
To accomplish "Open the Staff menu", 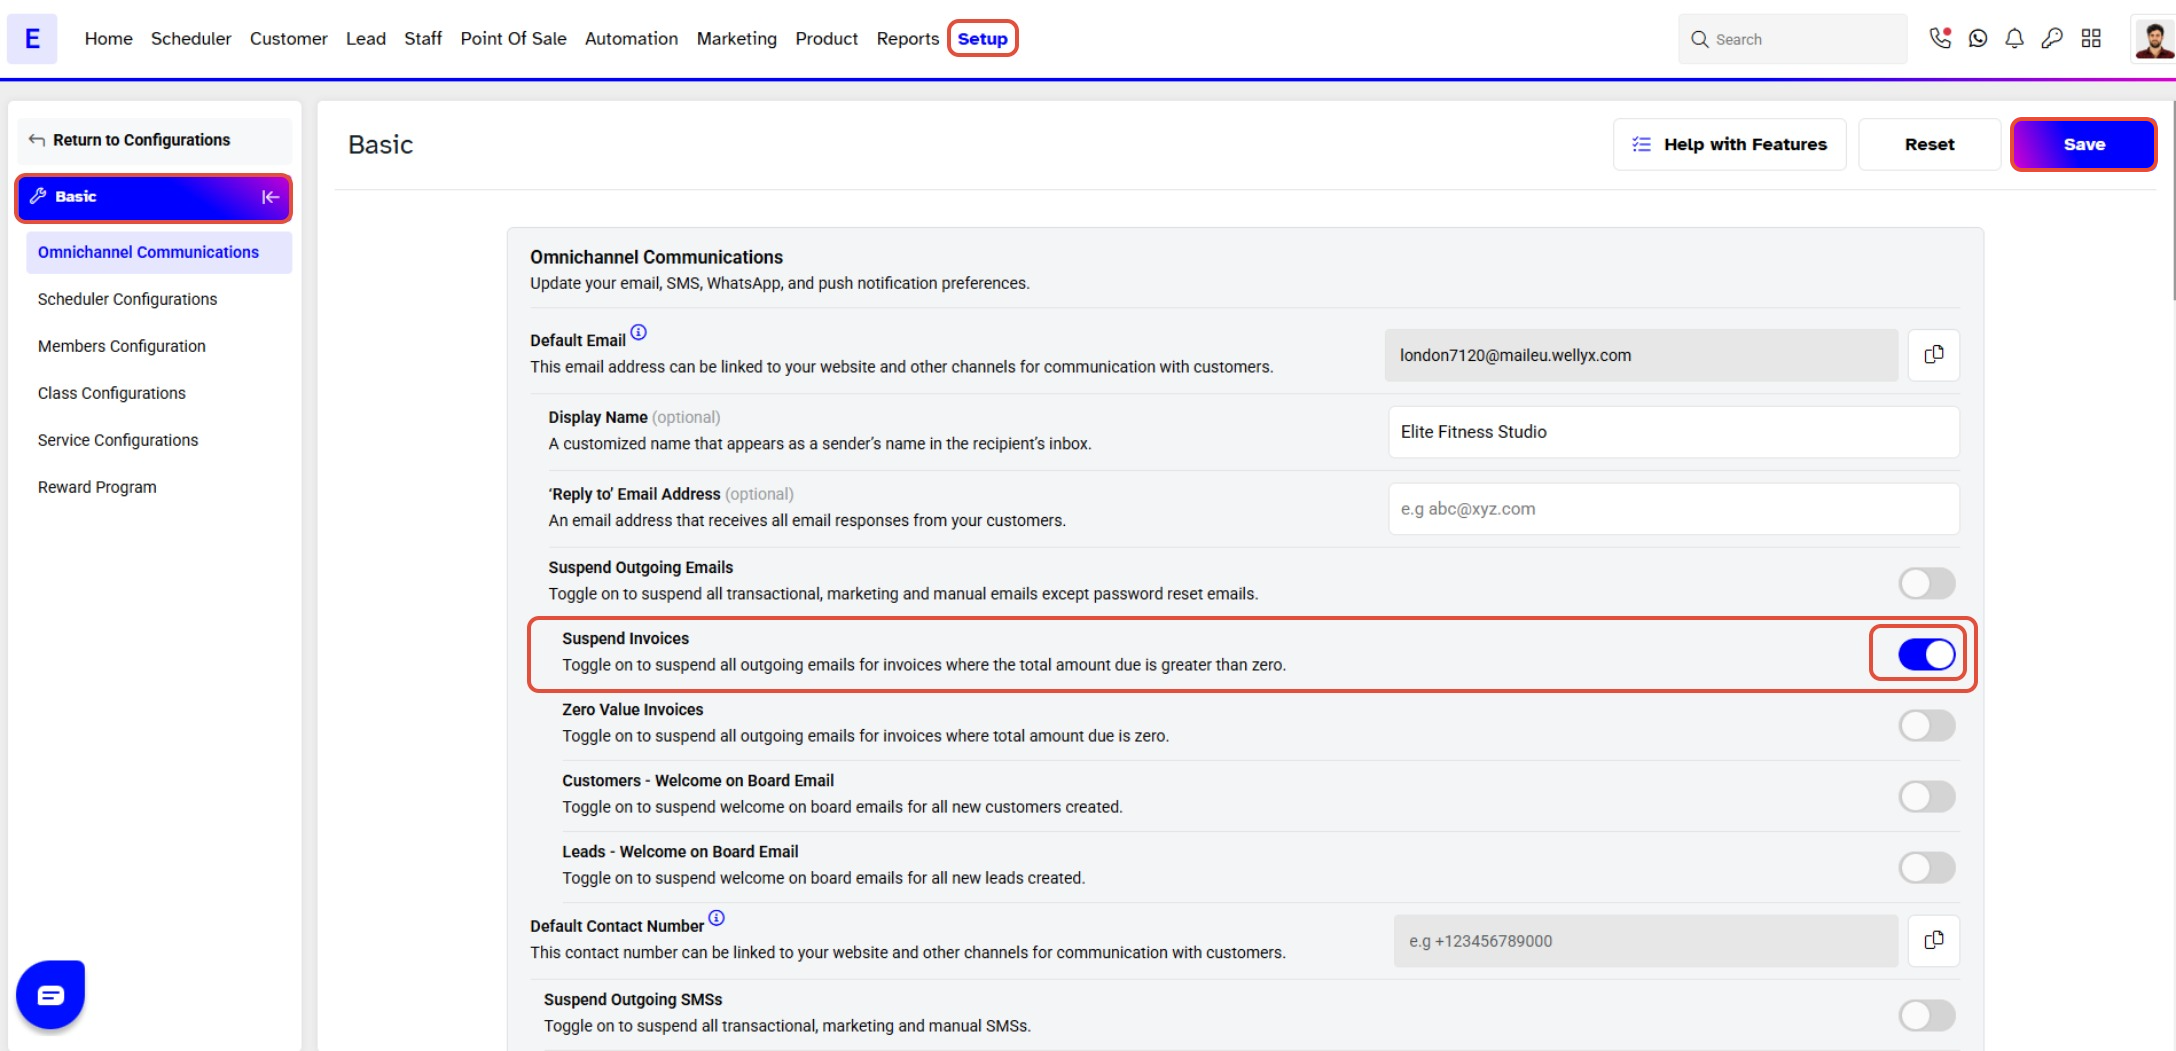I will (423, 38).
